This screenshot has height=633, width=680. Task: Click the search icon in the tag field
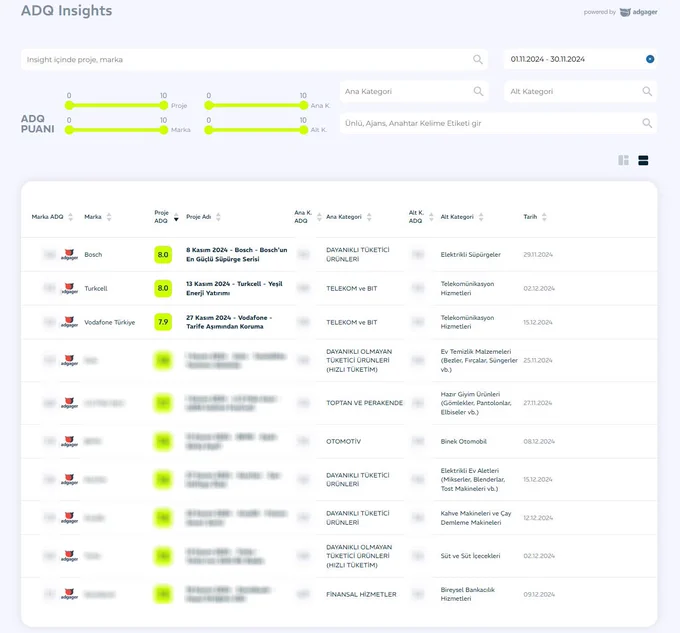click(647, 123)
